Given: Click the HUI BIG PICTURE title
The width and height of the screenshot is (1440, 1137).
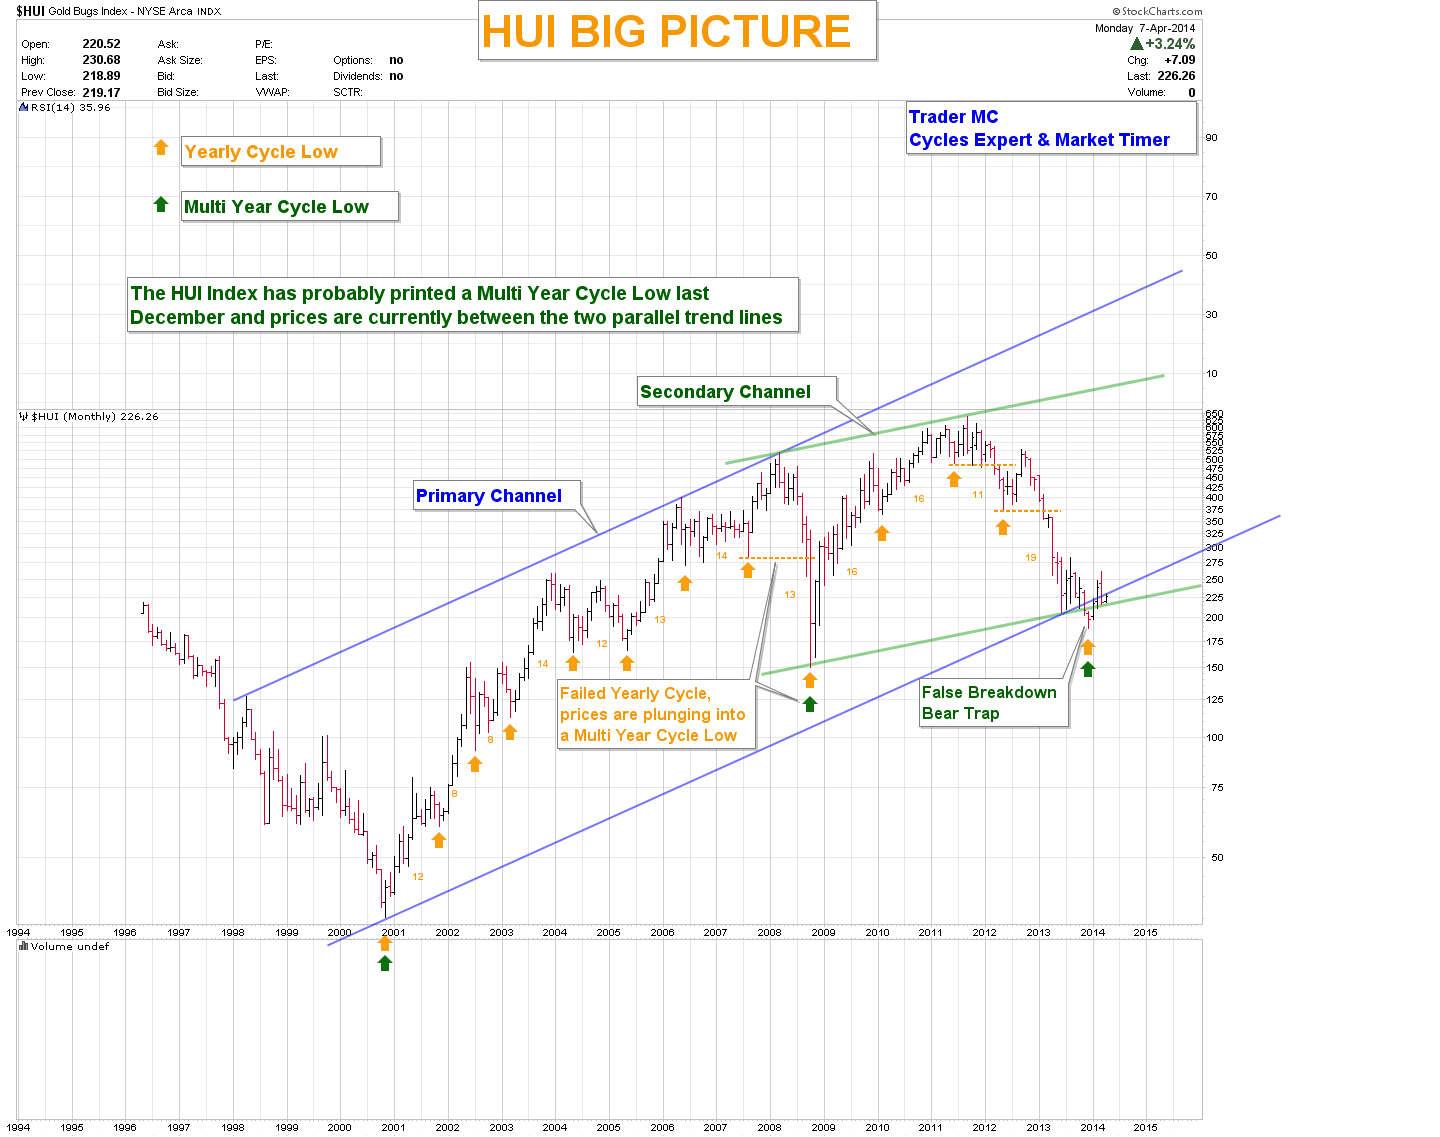Looking at the screenshot, I should [x=666, y=31].
